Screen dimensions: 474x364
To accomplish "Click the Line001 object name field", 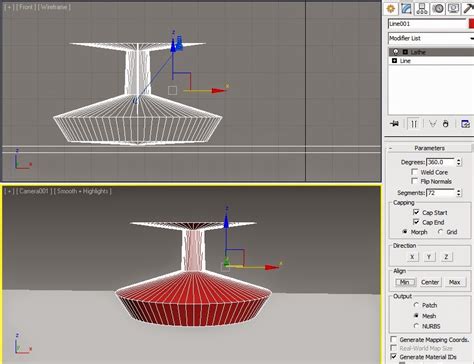I will 427,24.
